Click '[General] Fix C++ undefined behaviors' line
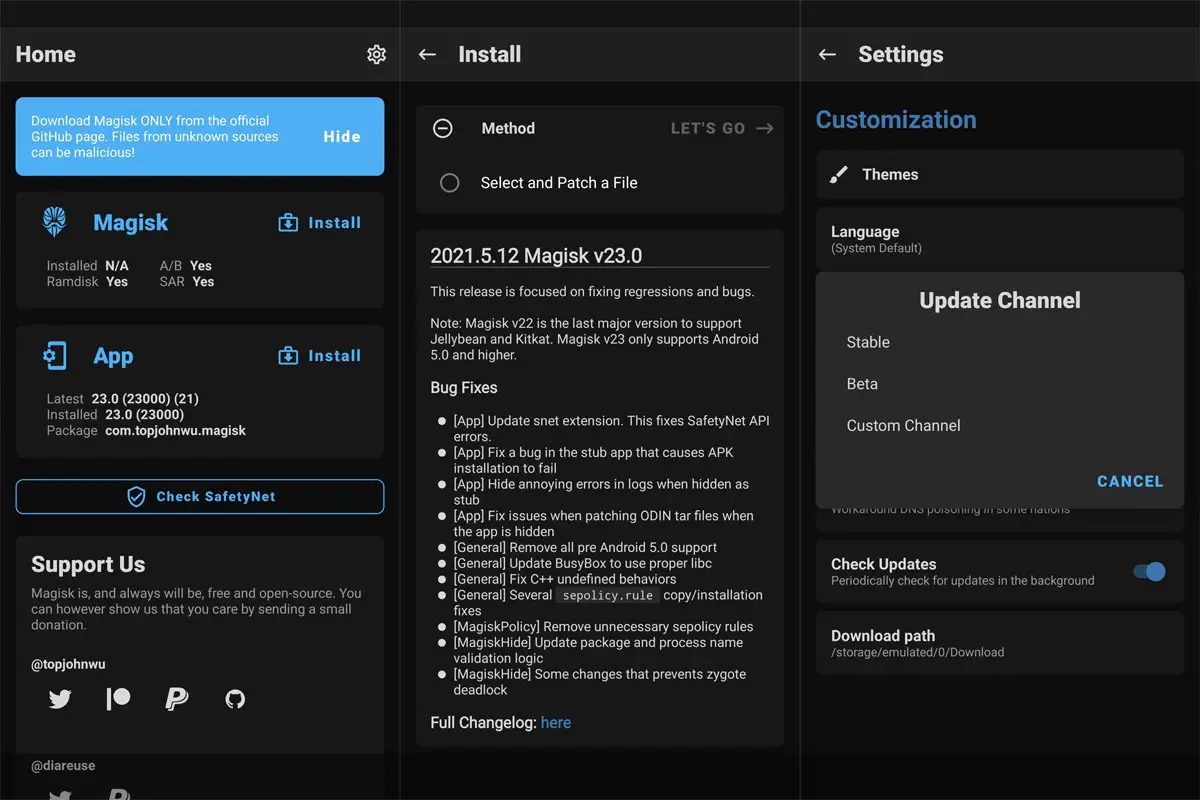Viewport: 1200px width, 800px height. [565, 580]
